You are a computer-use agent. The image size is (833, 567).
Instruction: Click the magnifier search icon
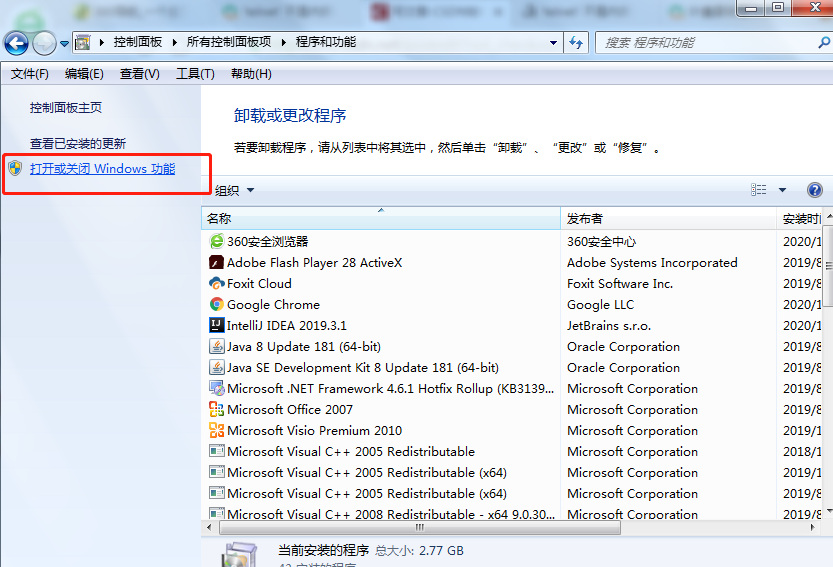click(x=824, y=43)
